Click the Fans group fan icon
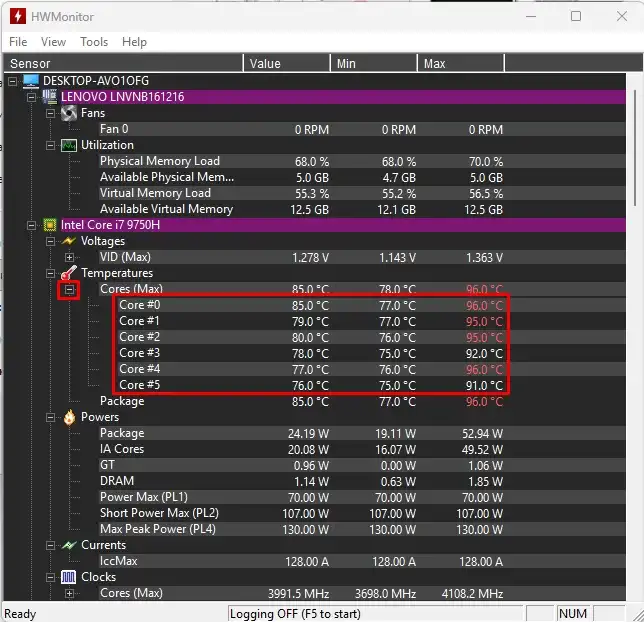644x622 pixels. [69, 113]
